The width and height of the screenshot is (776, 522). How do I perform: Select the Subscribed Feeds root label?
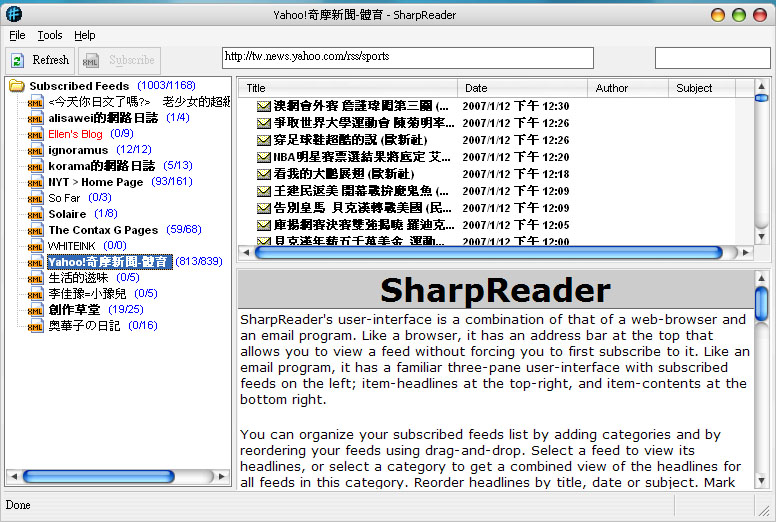(x=79, y=86)
